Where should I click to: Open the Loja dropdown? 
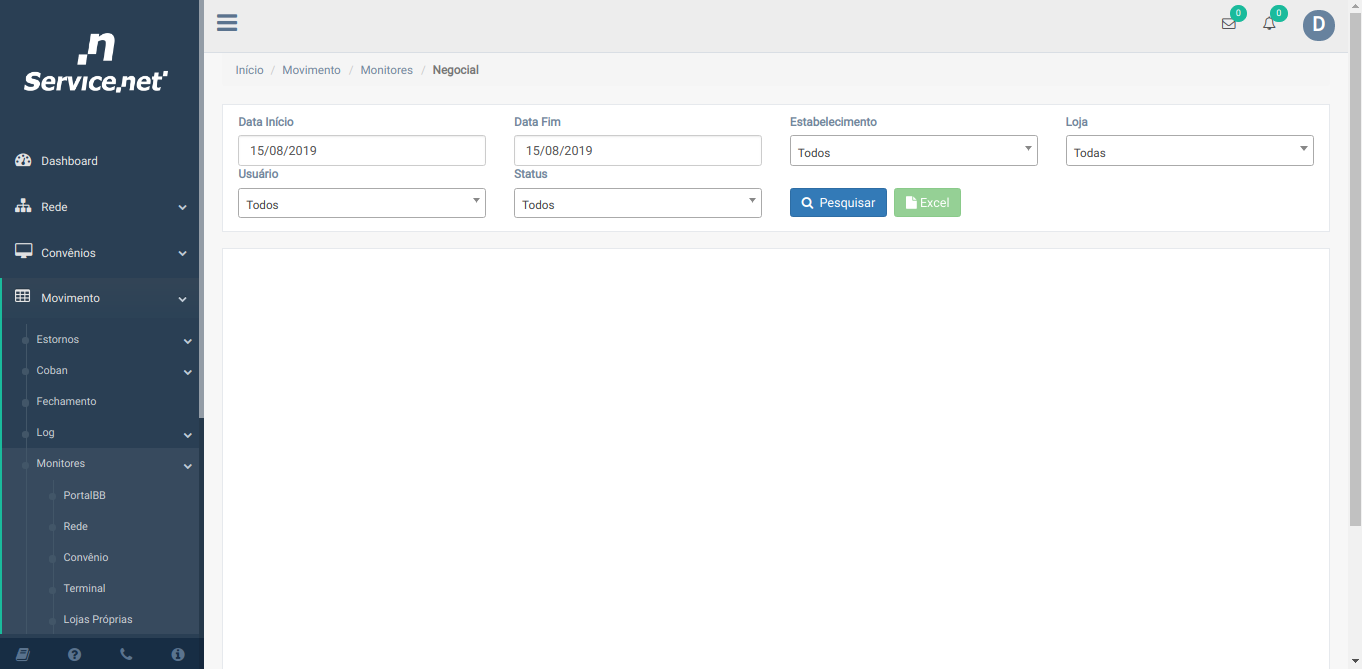[x=1189, y=152]
